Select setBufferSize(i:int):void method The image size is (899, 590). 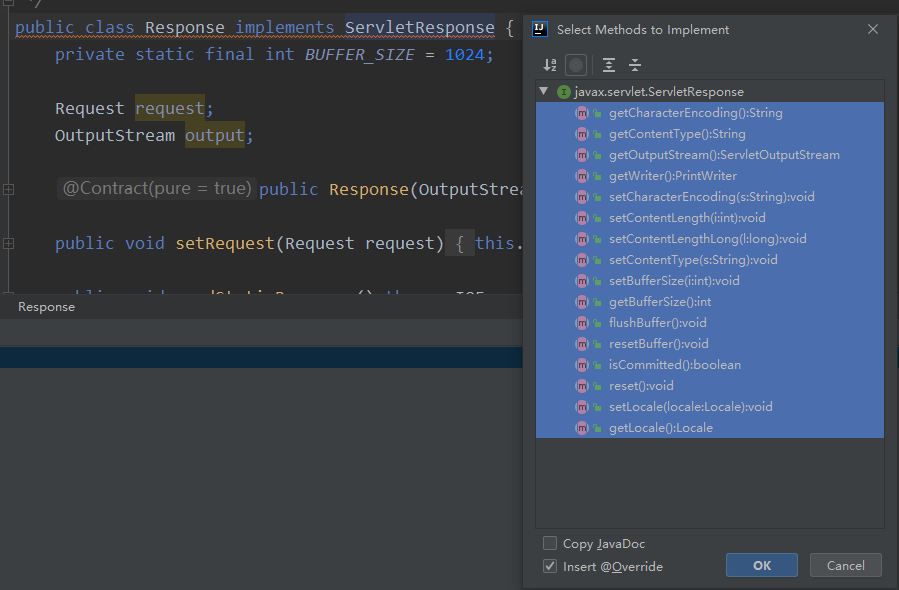[710, 281]
